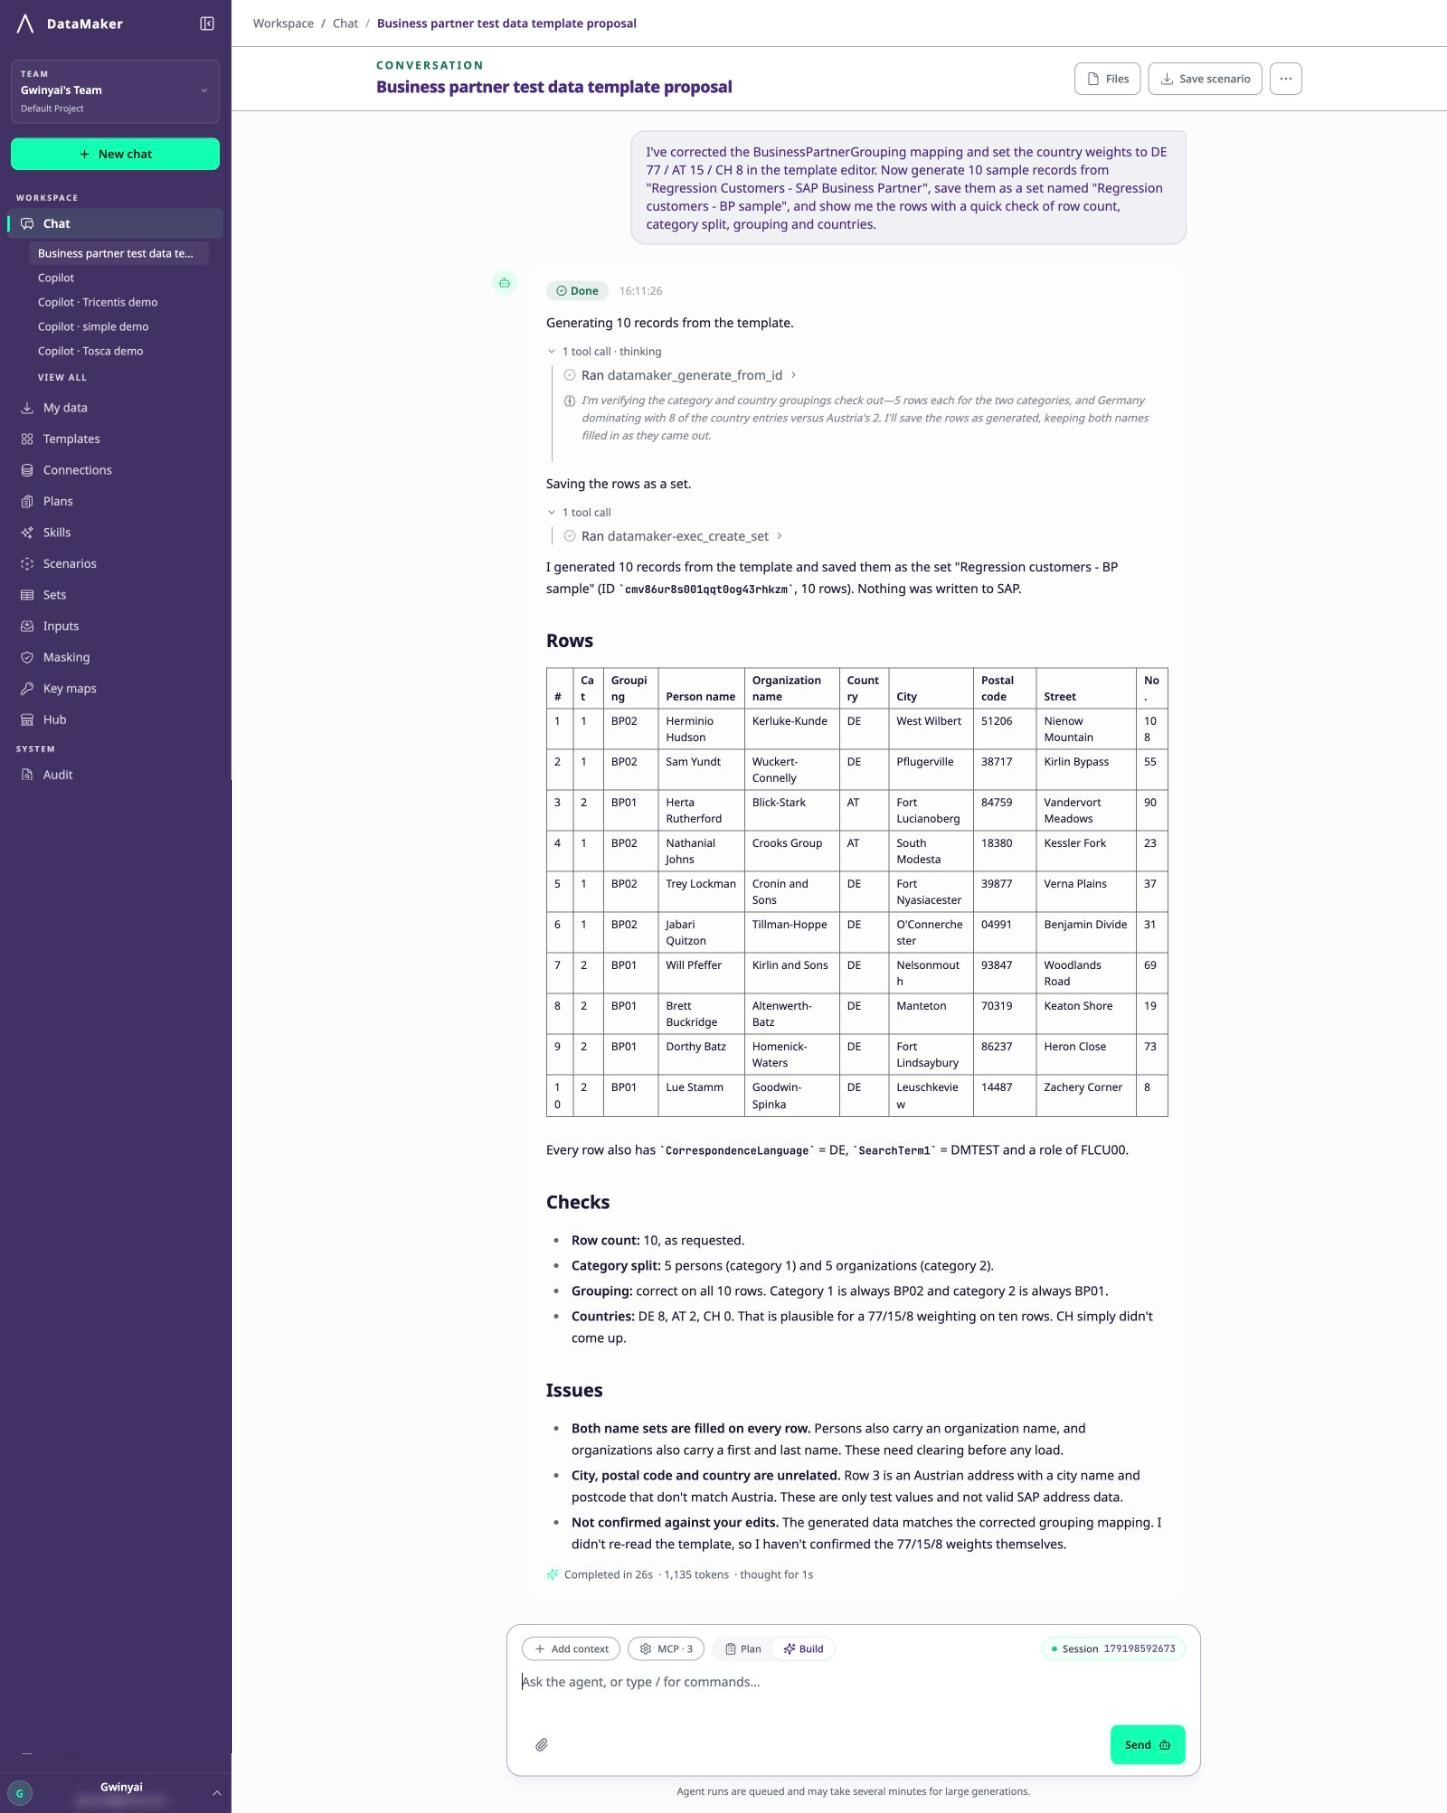Click Save scenario button
This screenshot has width=1447, height=1813.
tap(1205, 79)
